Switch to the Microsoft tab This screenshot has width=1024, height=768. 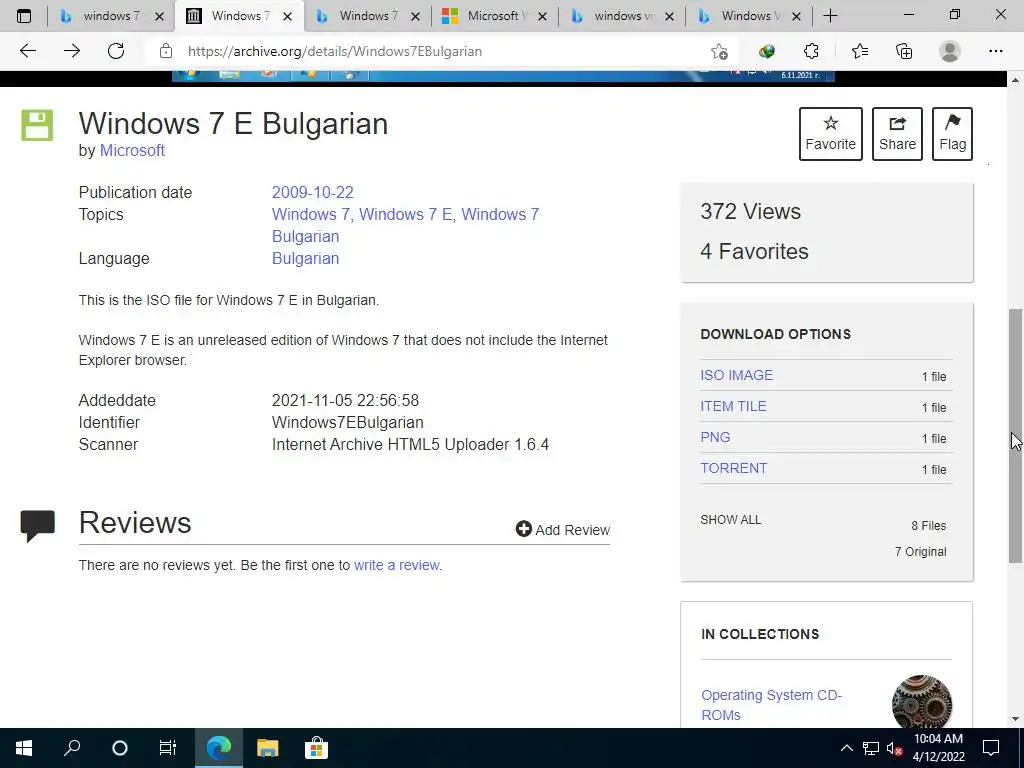coord(496,16)
